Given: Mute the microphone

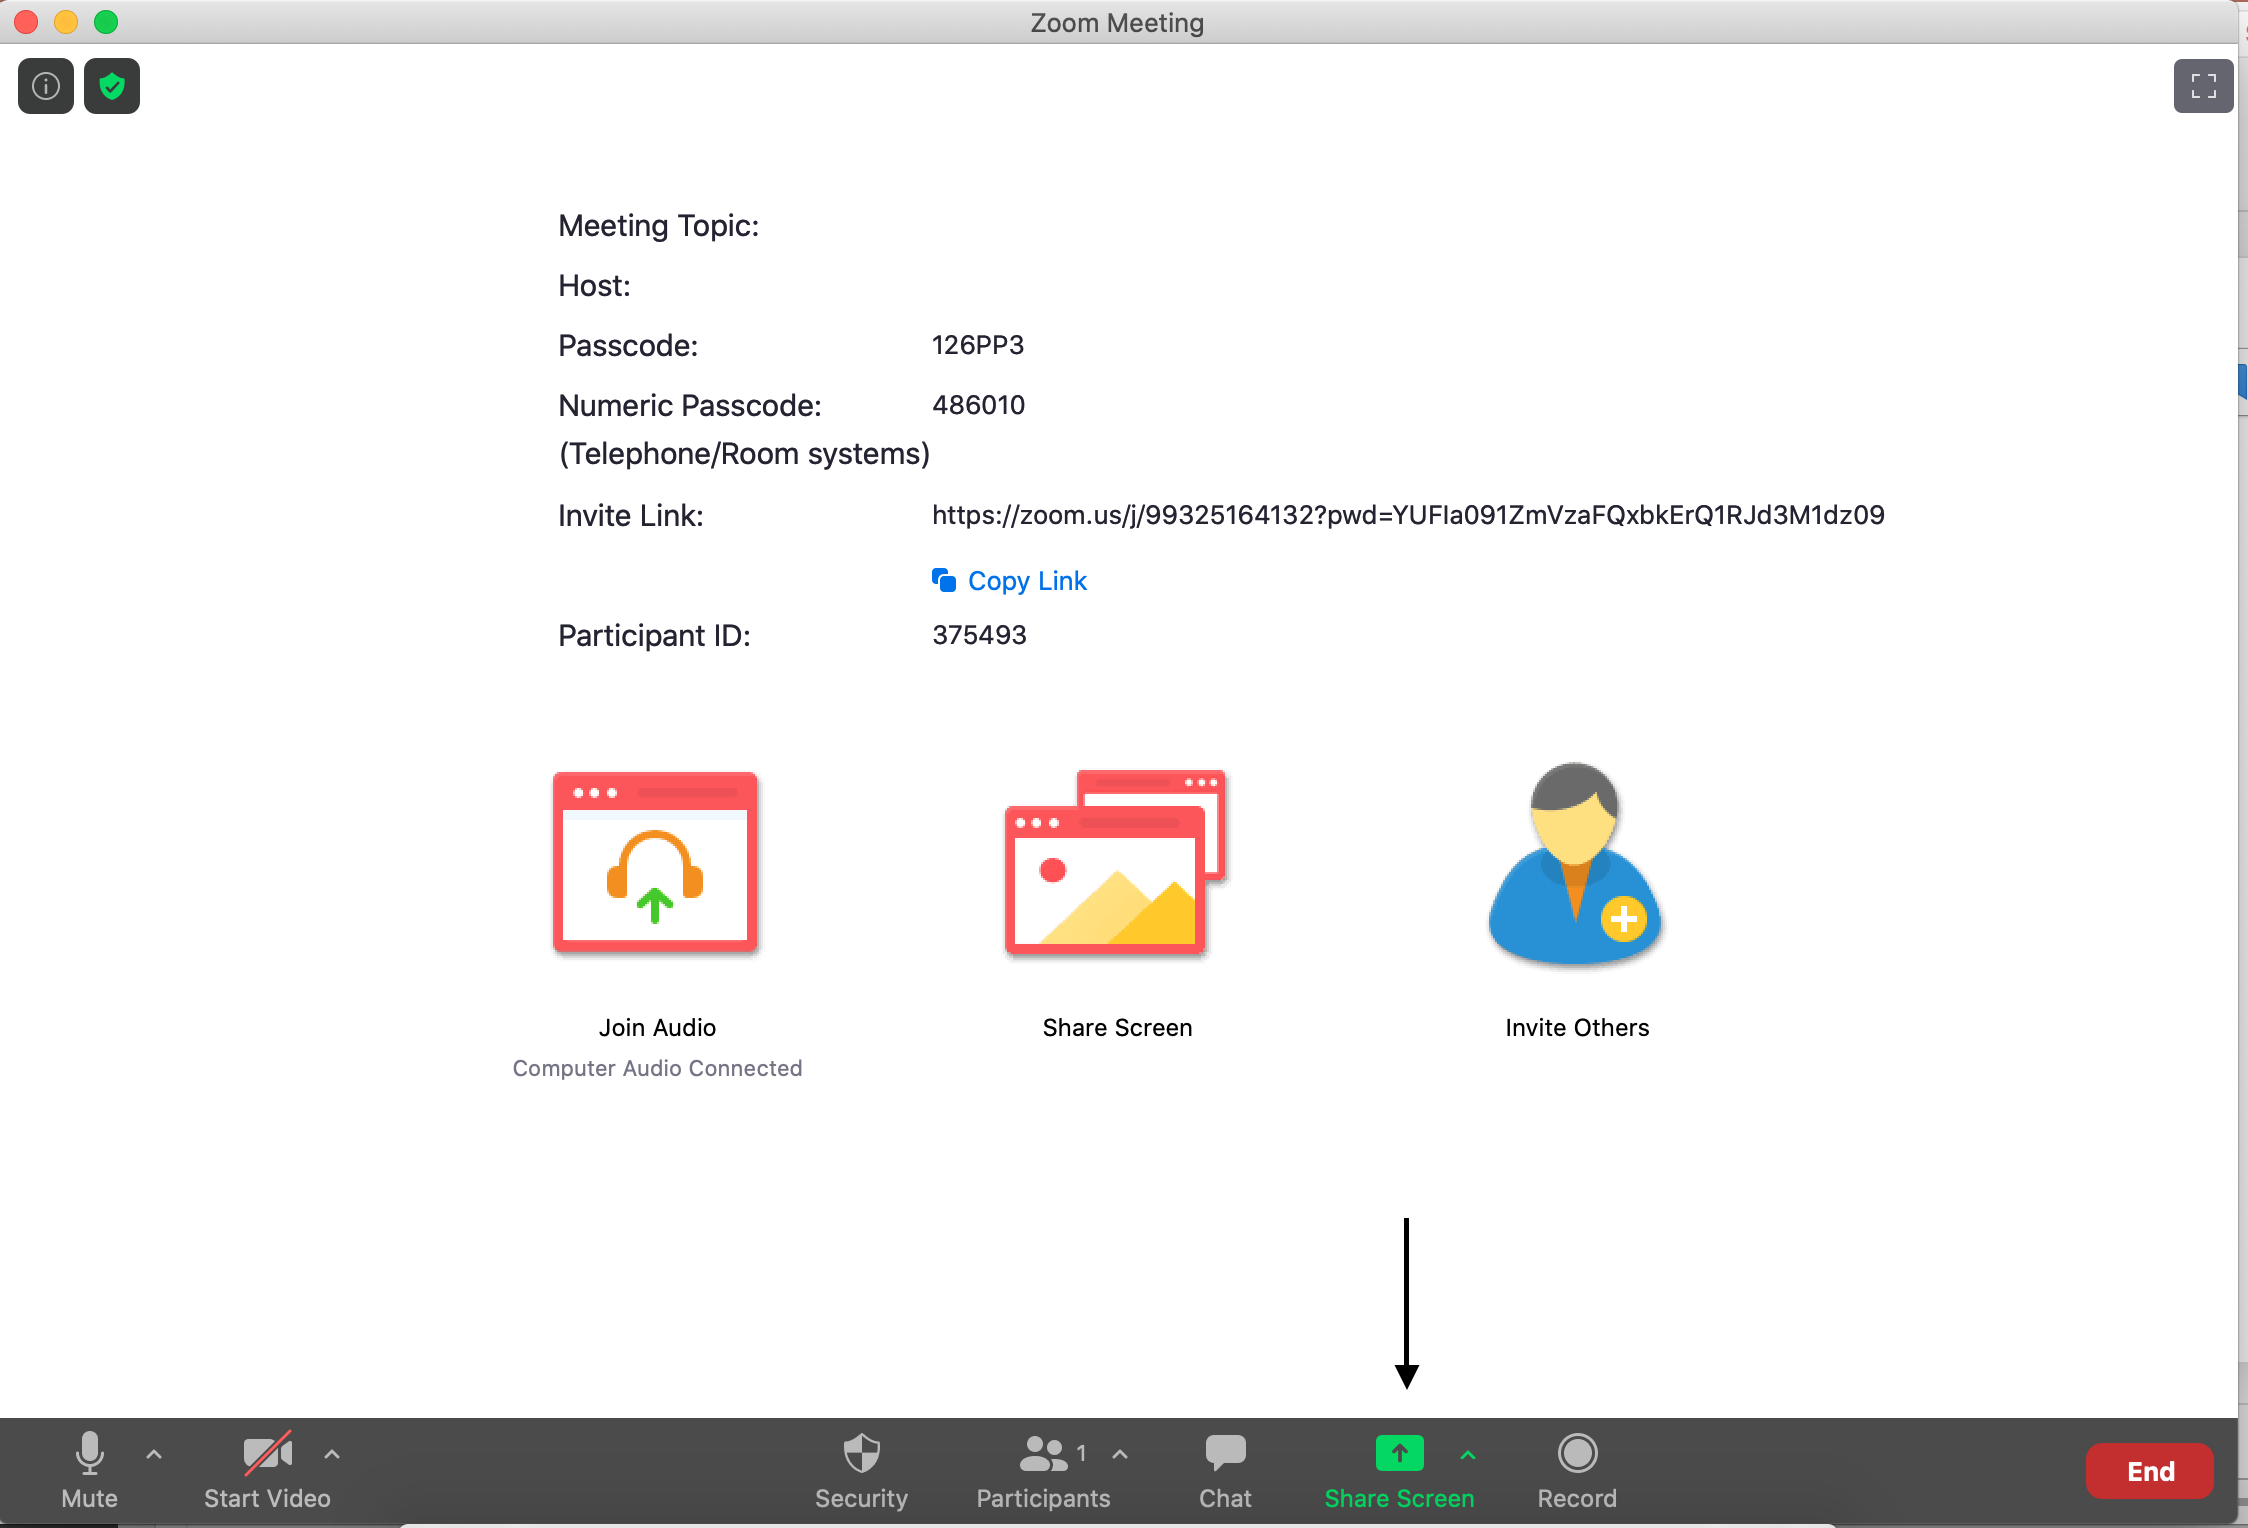Looking at the screenshot, I should 89,1470.
